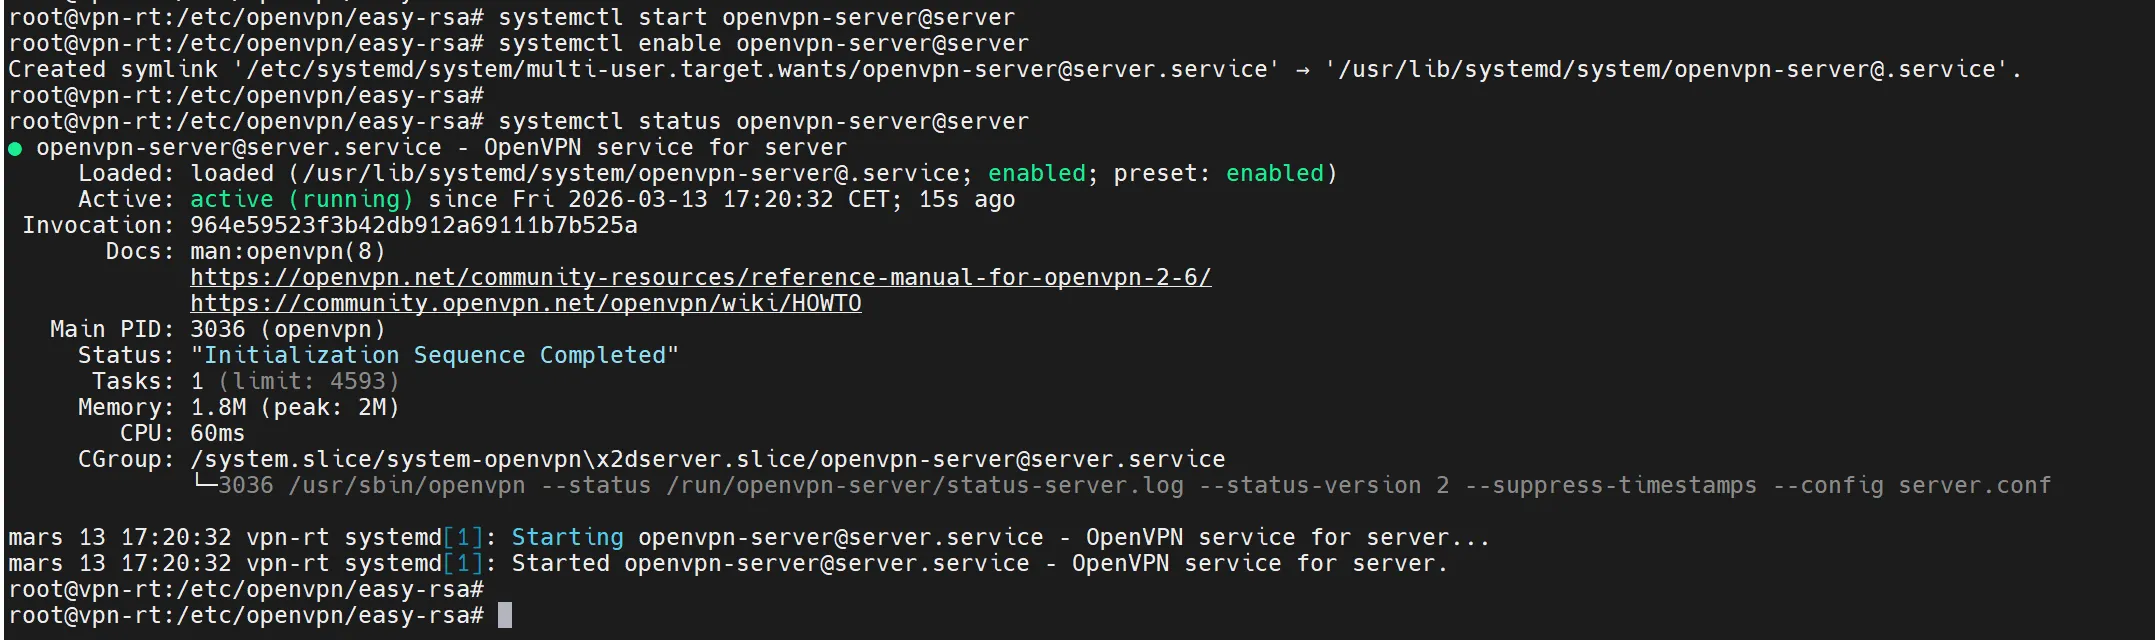Click the "enabled" value after "preset:"
This screenshot has height=640, width=2155.
pos(1274,174)
